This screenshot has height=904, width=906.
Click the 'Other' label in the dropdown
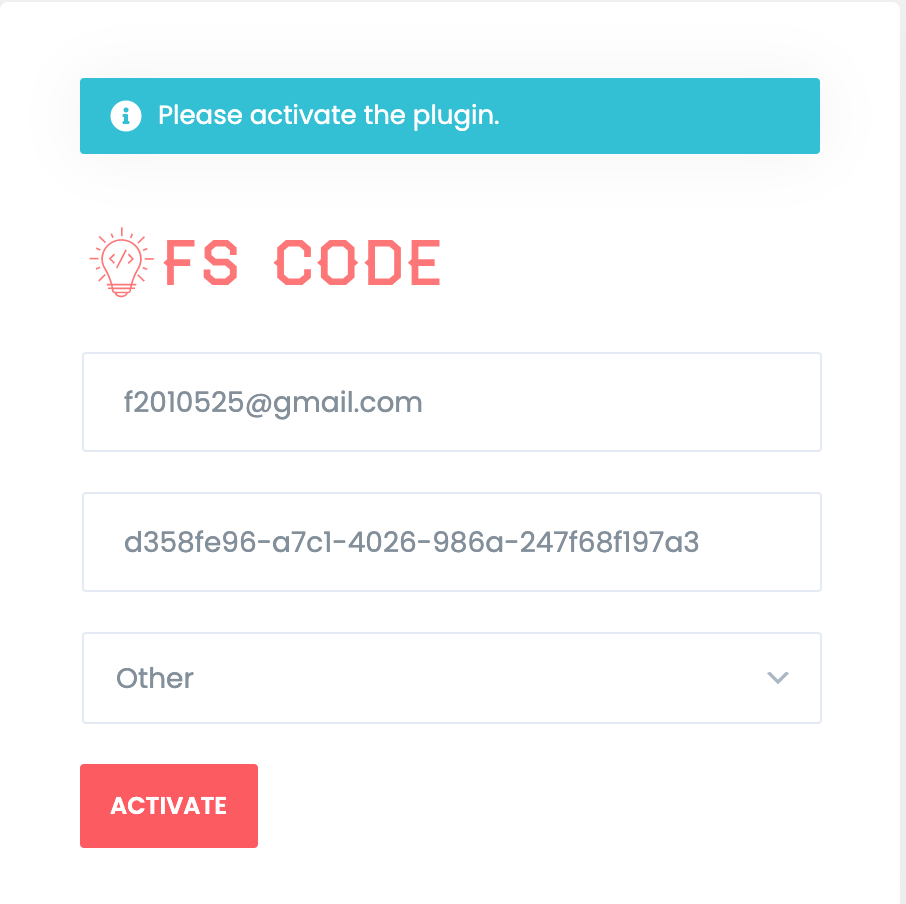155,678
